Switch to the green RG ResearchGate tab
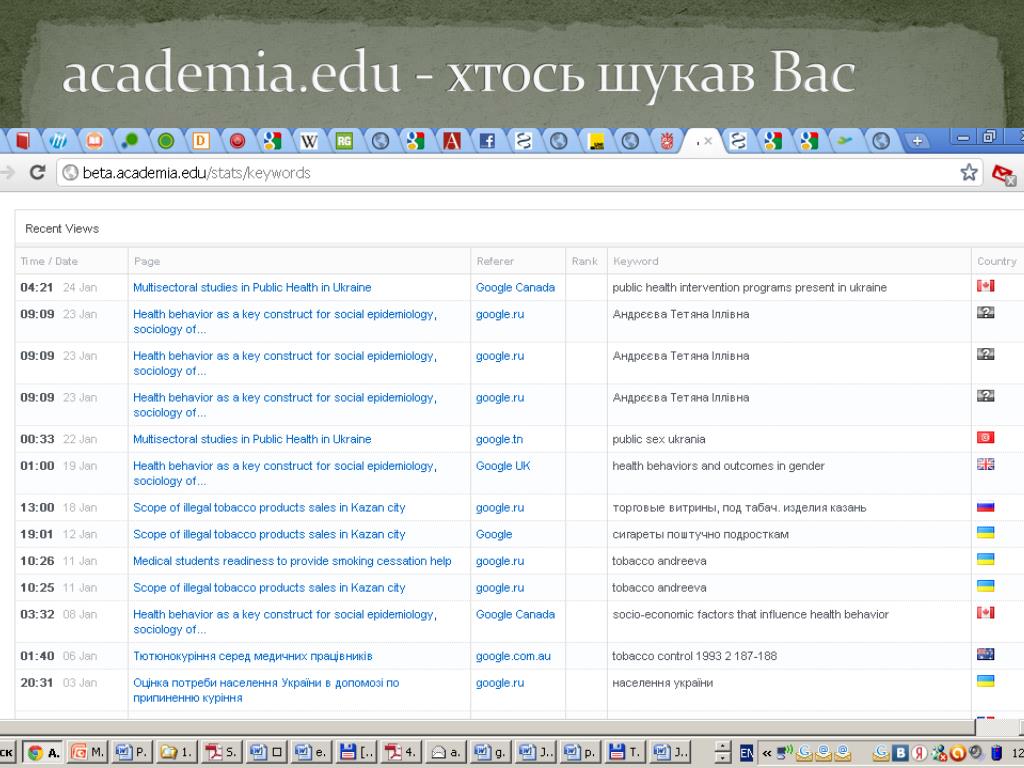This screenshot has height=768, width=1024. tap(344, 140)
